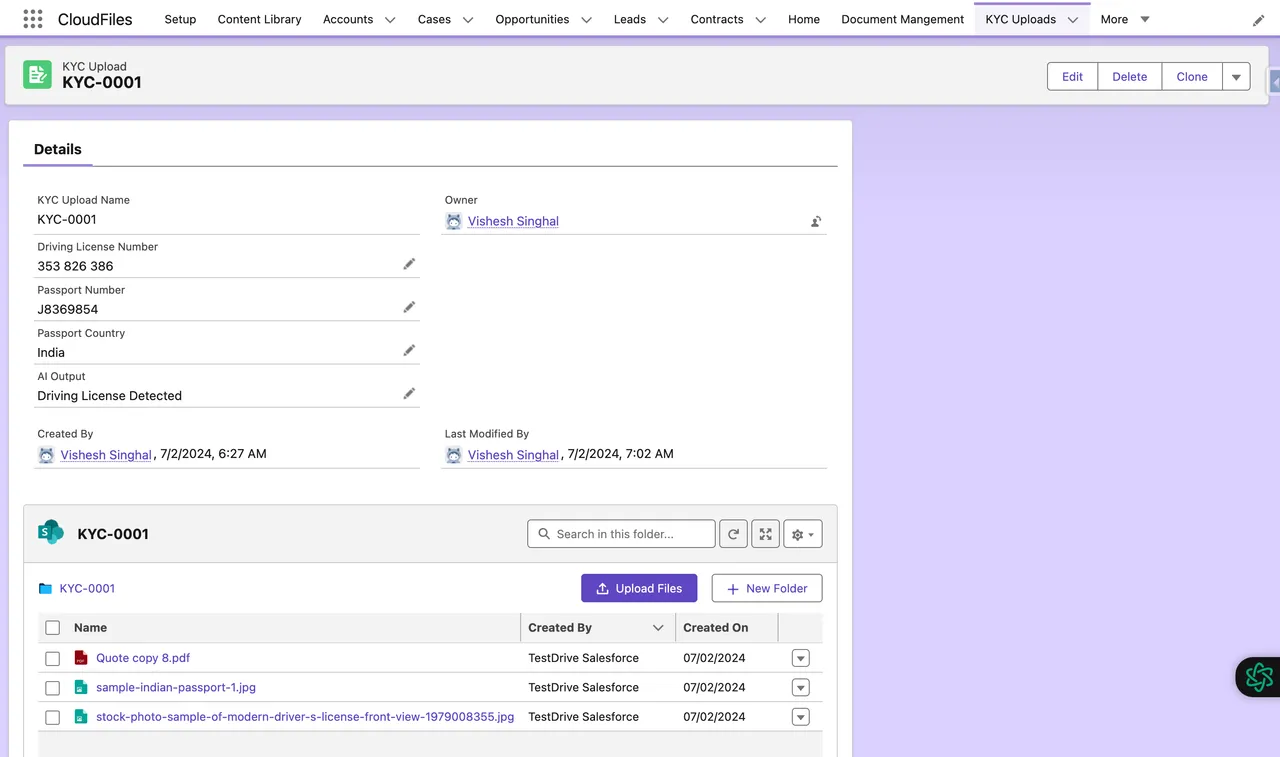Expand the Created By column dropdown

658,627
